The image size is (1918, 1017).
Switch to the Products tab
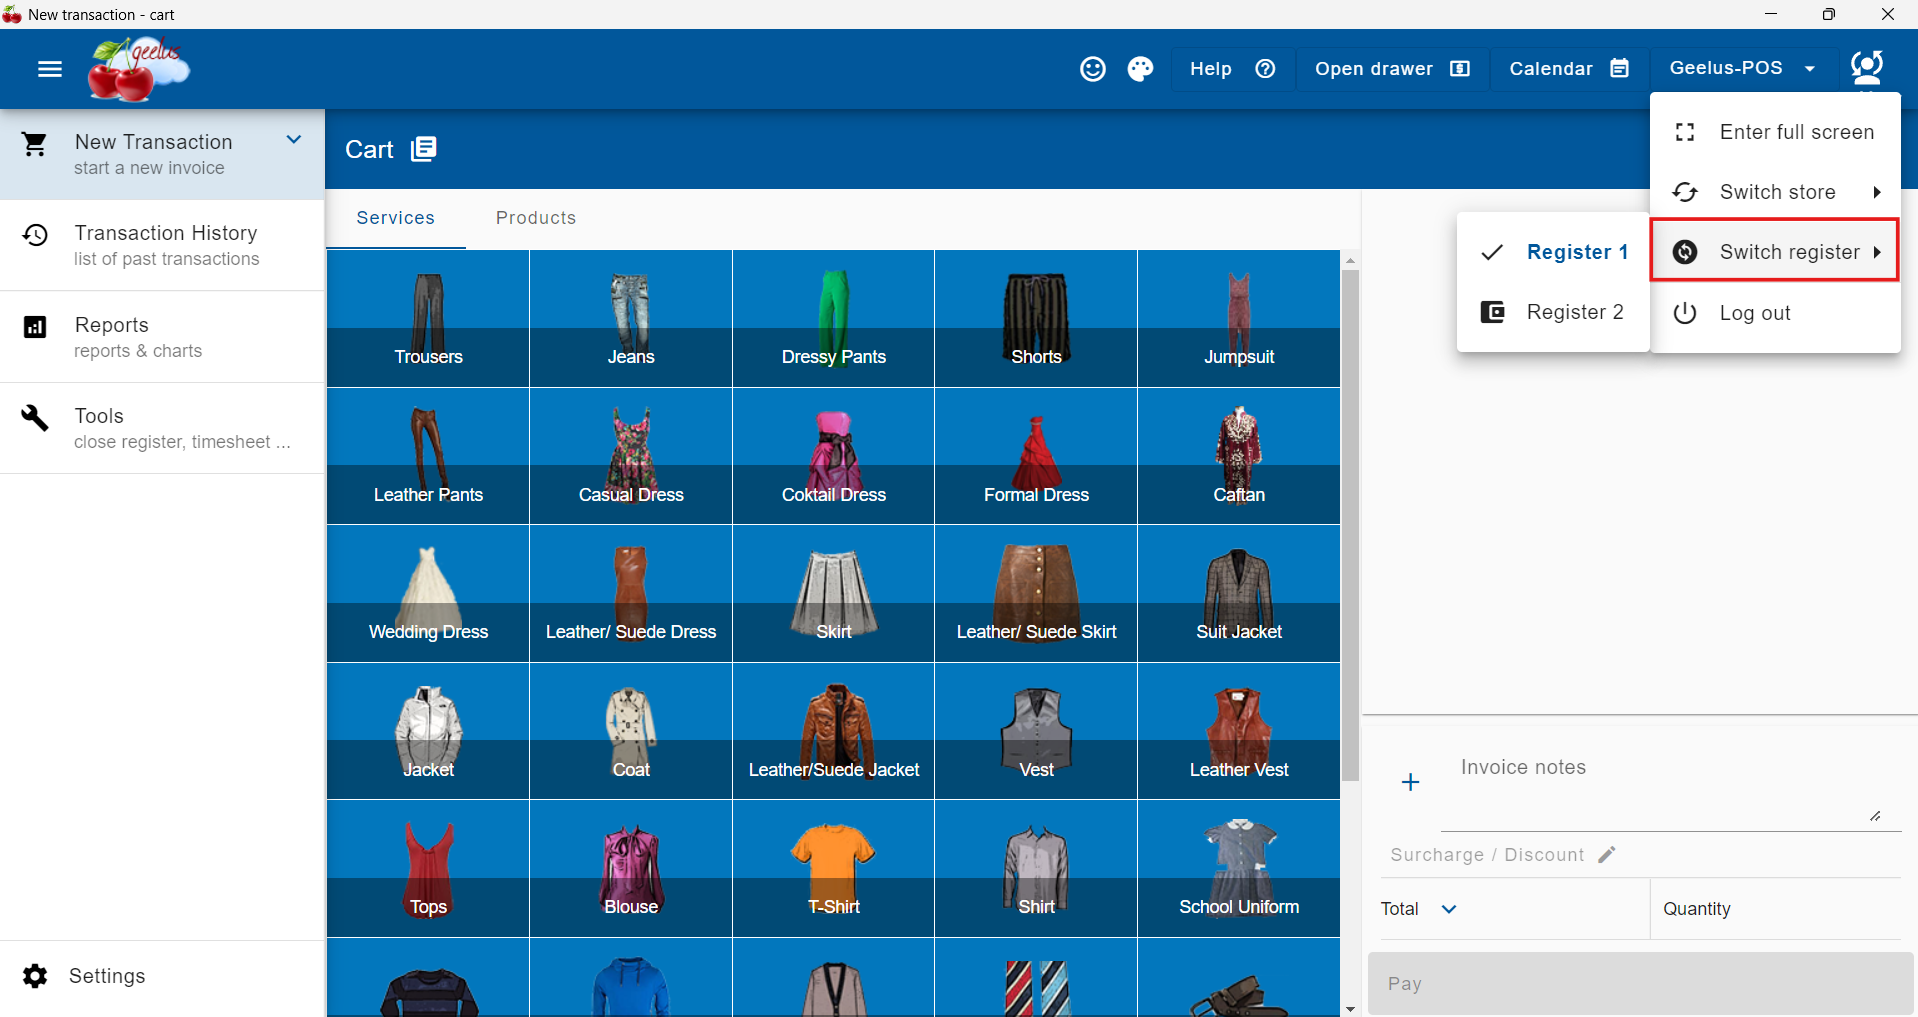[536, 218]
